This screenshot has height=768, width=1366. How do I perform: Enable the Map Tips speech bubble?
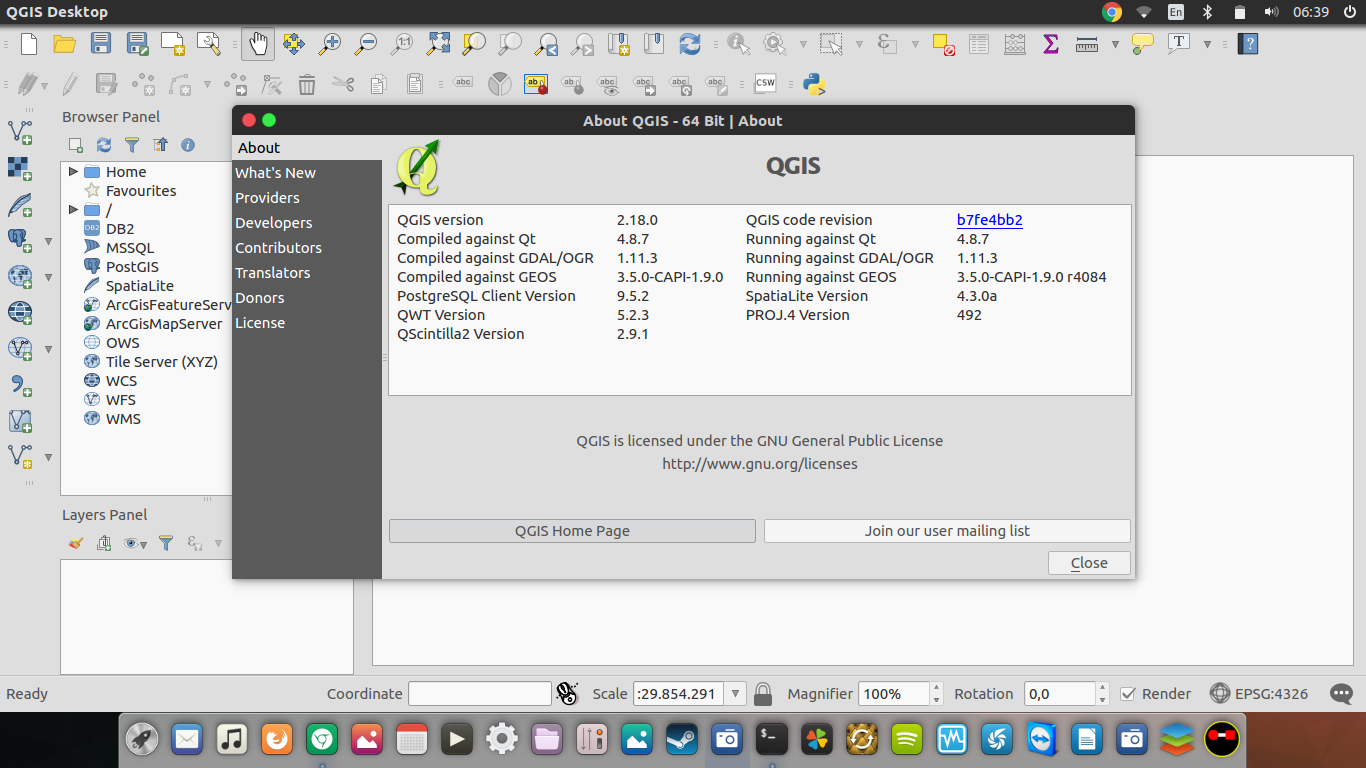(1143, 44)
